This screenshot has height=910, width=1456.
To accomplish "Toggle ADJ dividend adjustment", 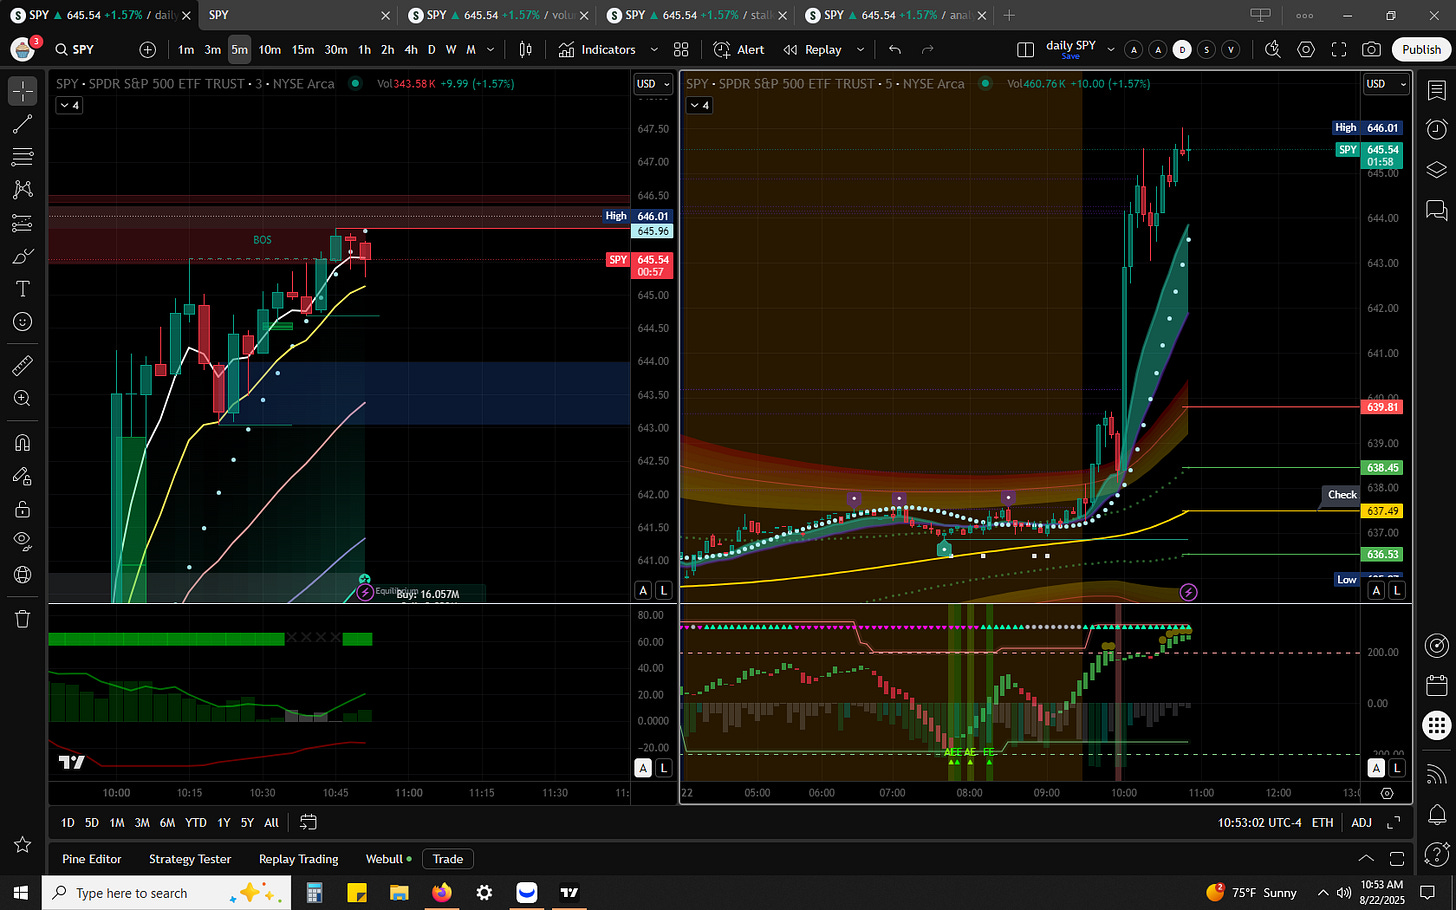I will click(1361, 822).
